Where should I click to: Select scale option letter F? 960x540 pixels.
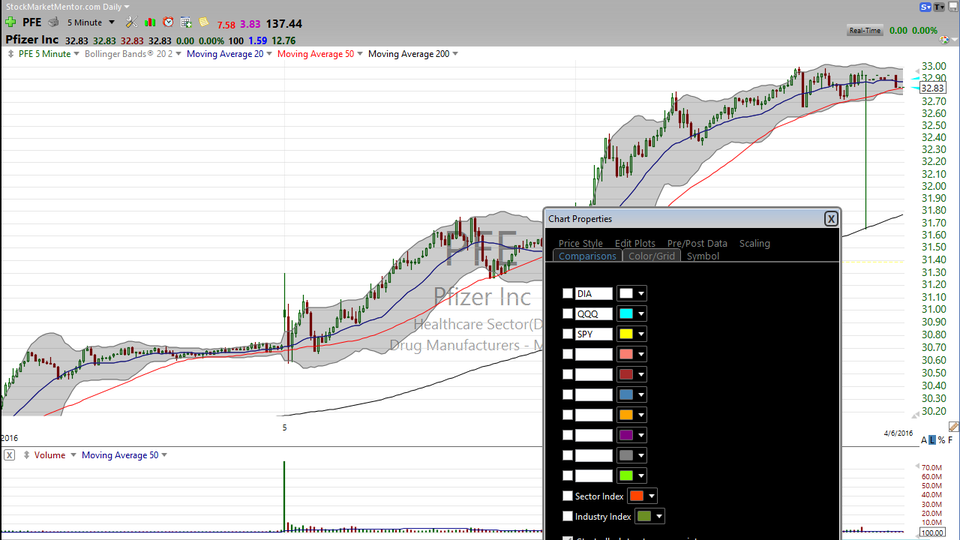(950, 440)
